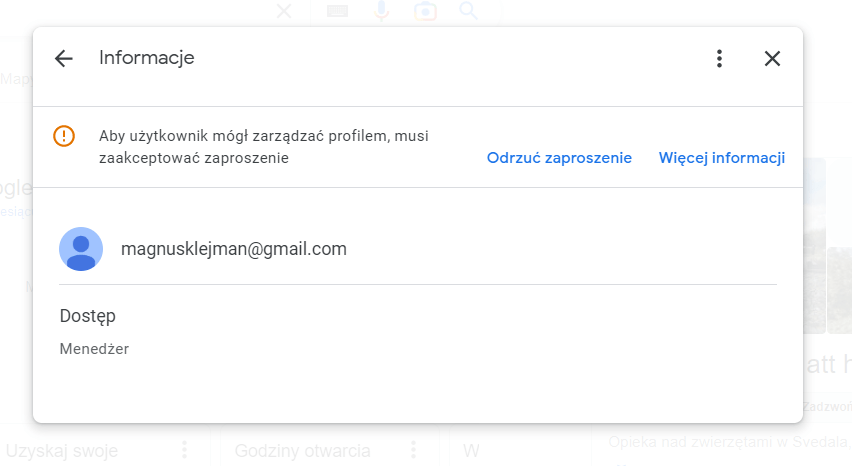Click the Godziny otwarcia card
Screen dimensions: 852x466
(x=329, y=446)
